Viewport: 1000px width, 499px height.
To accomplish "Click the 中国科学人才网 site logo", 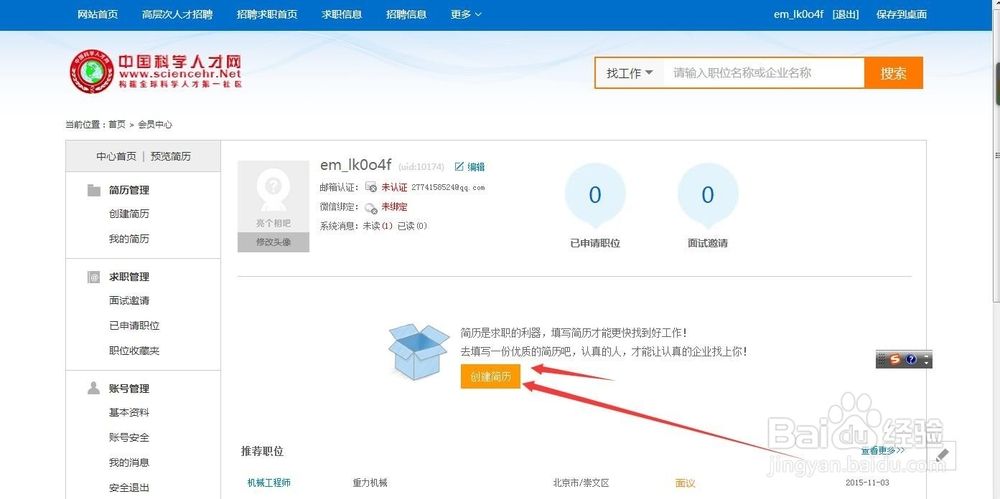I will tap(156, 71).
